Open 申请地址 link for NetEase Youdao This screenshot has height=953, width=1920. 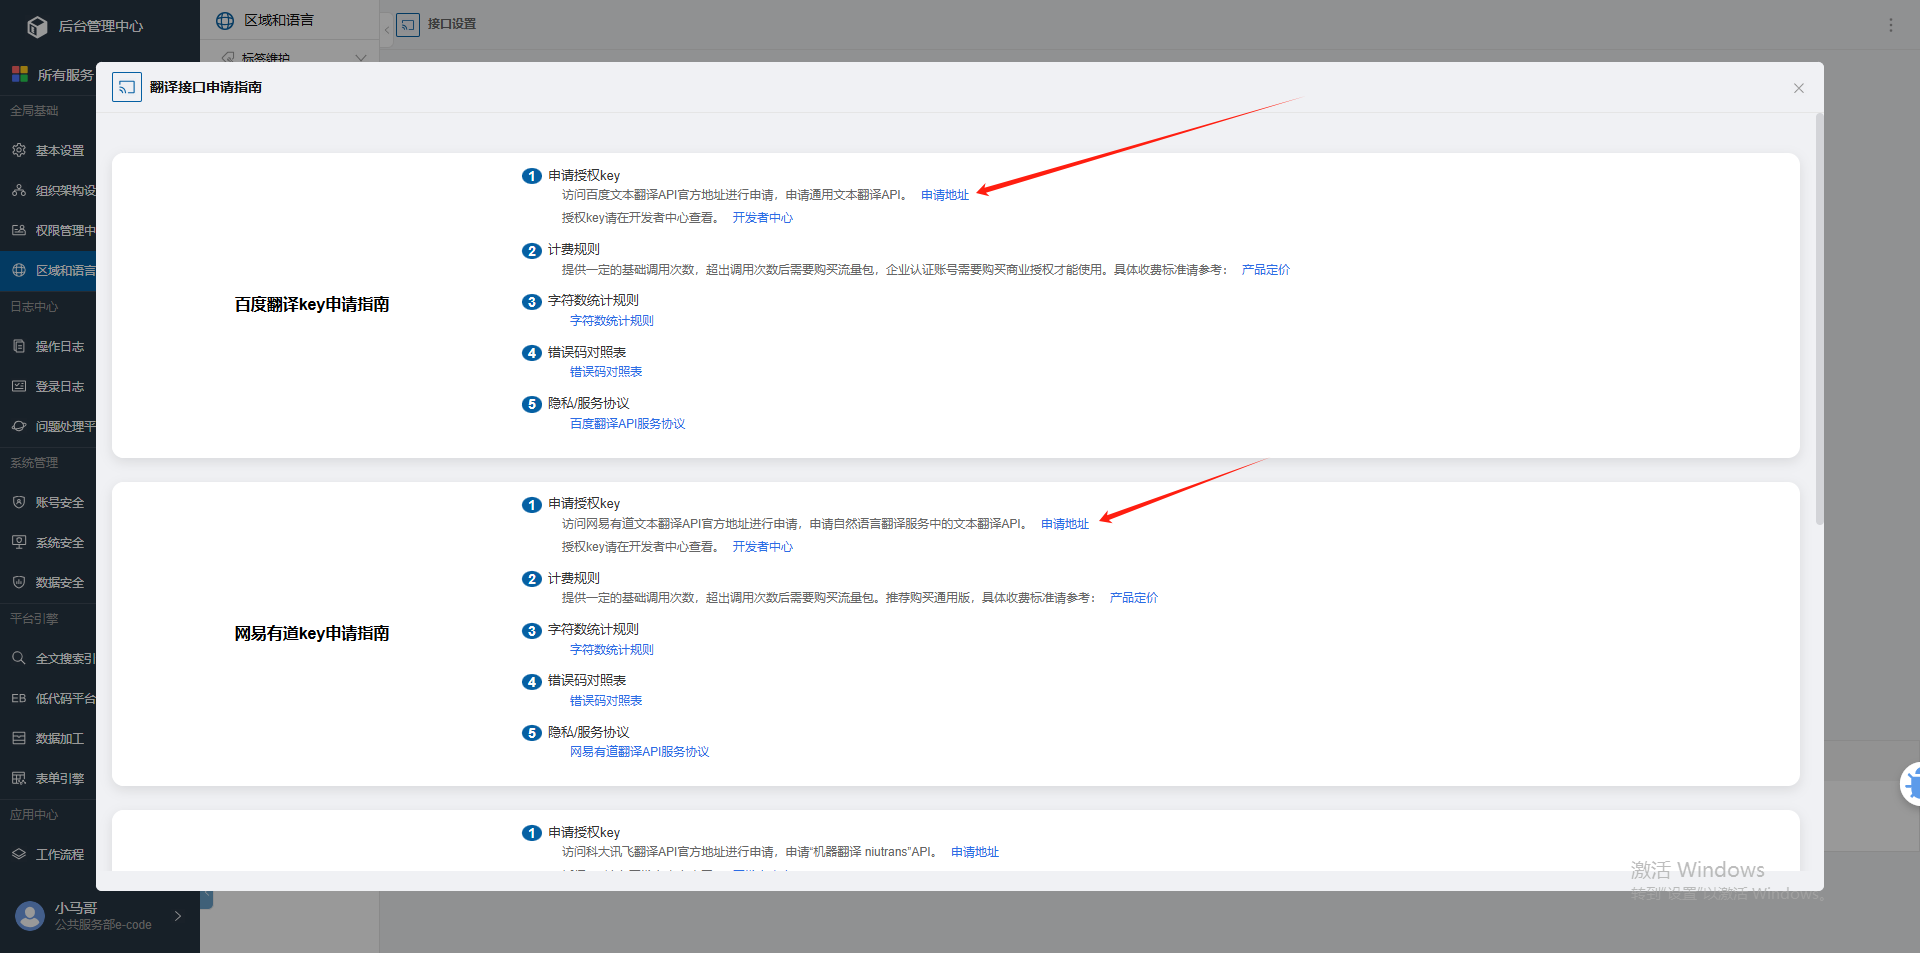pyautogui.click(x=1064, y=524)
